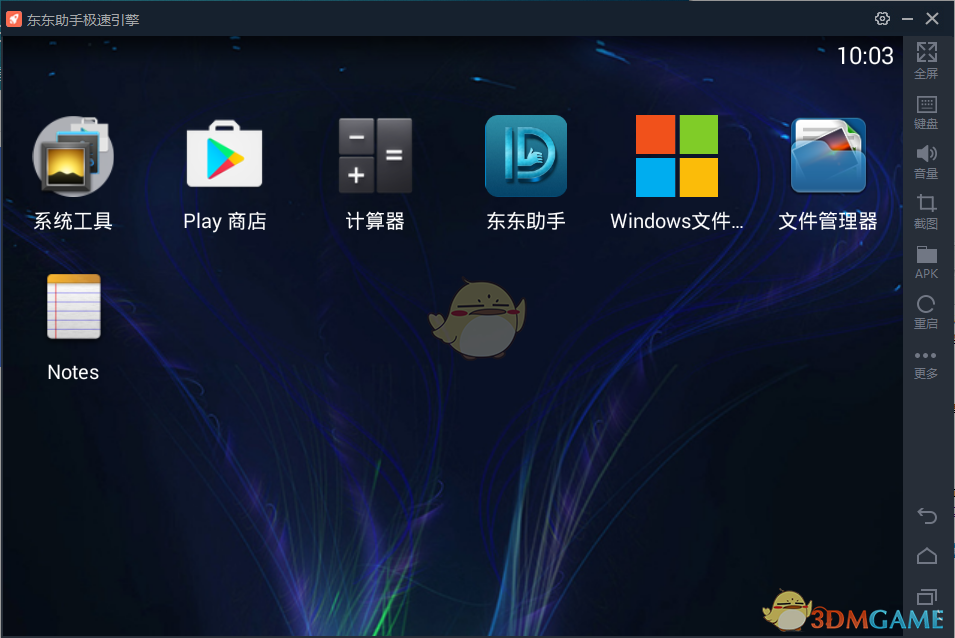Minimize the 东东助手极速引擎 window
The height and width of the screenshot is (638, 955).
pos(907,19)
